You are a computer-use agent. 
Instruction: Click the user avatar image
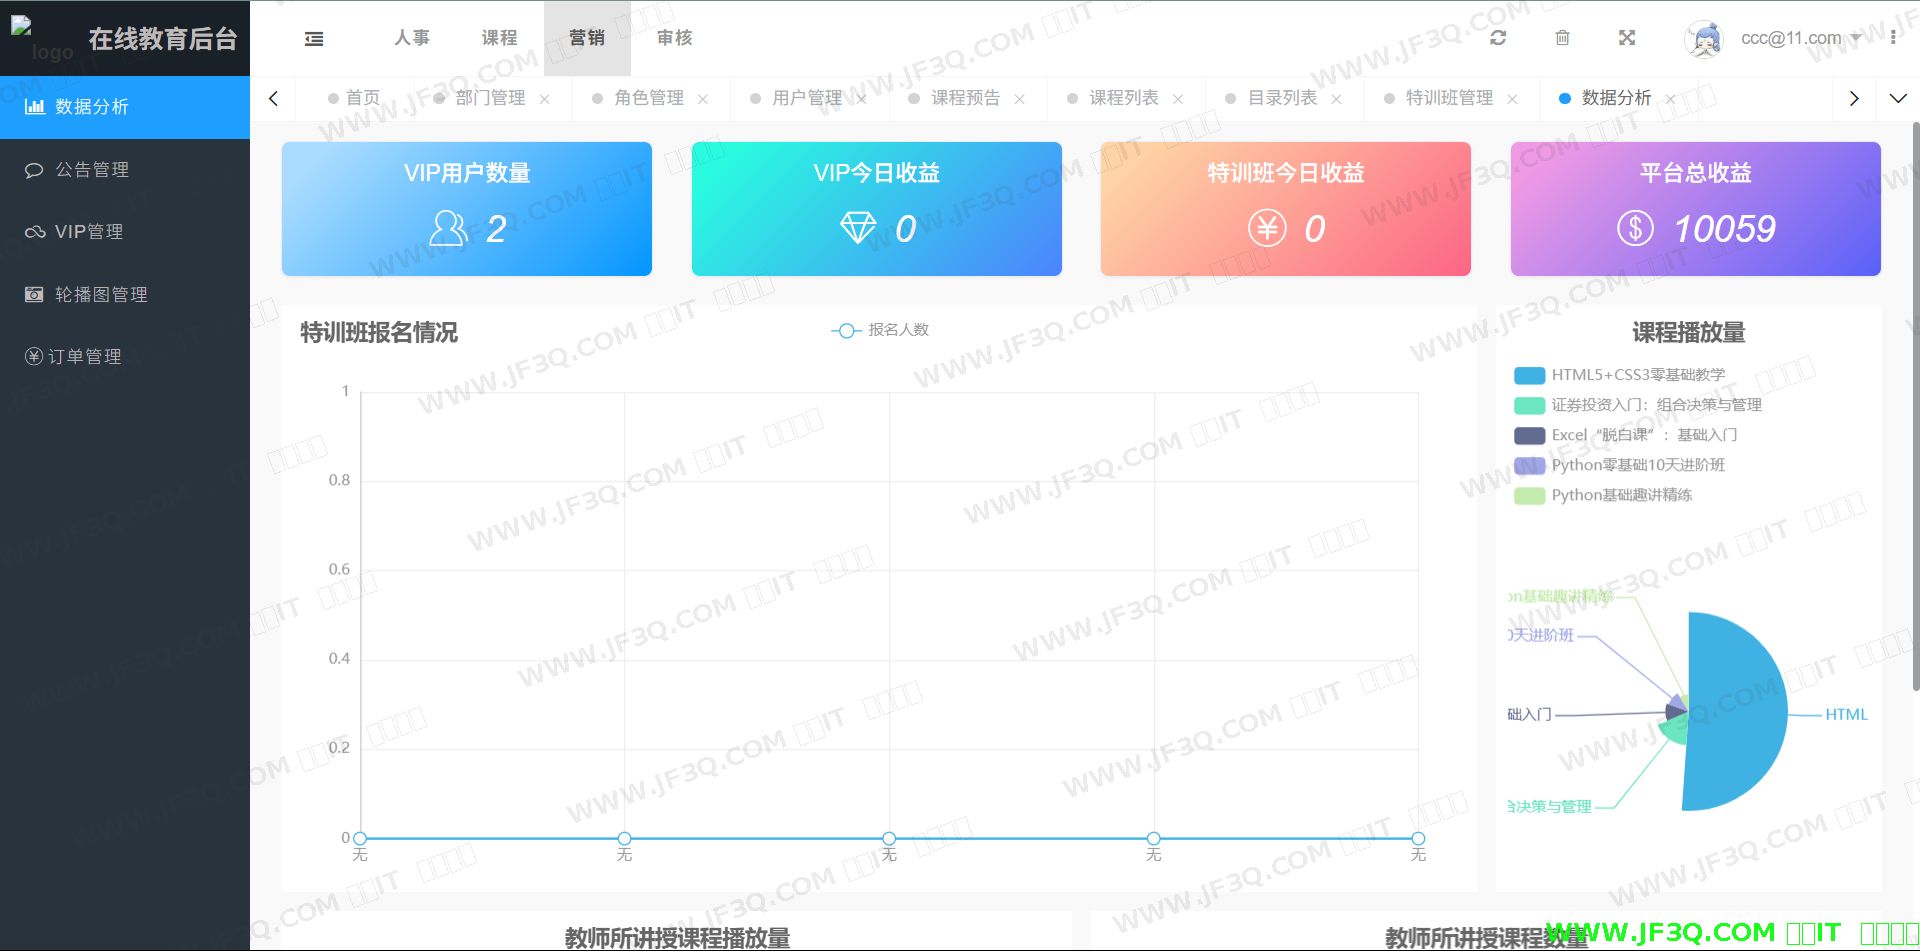[1704, 39]
